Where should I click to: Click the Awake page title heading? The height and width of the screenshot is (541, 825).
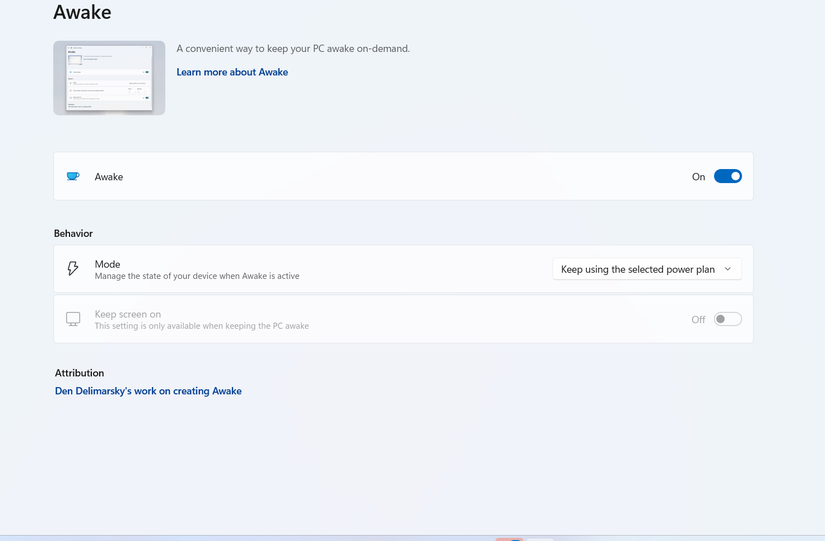click(83, 12)
